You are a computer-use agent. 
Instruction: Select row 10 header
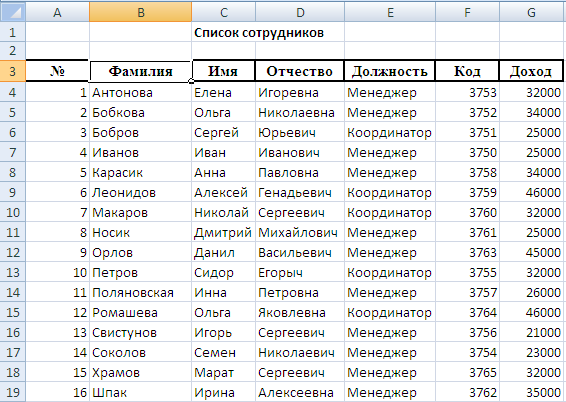pyautogui.click(x=13, y=212)
